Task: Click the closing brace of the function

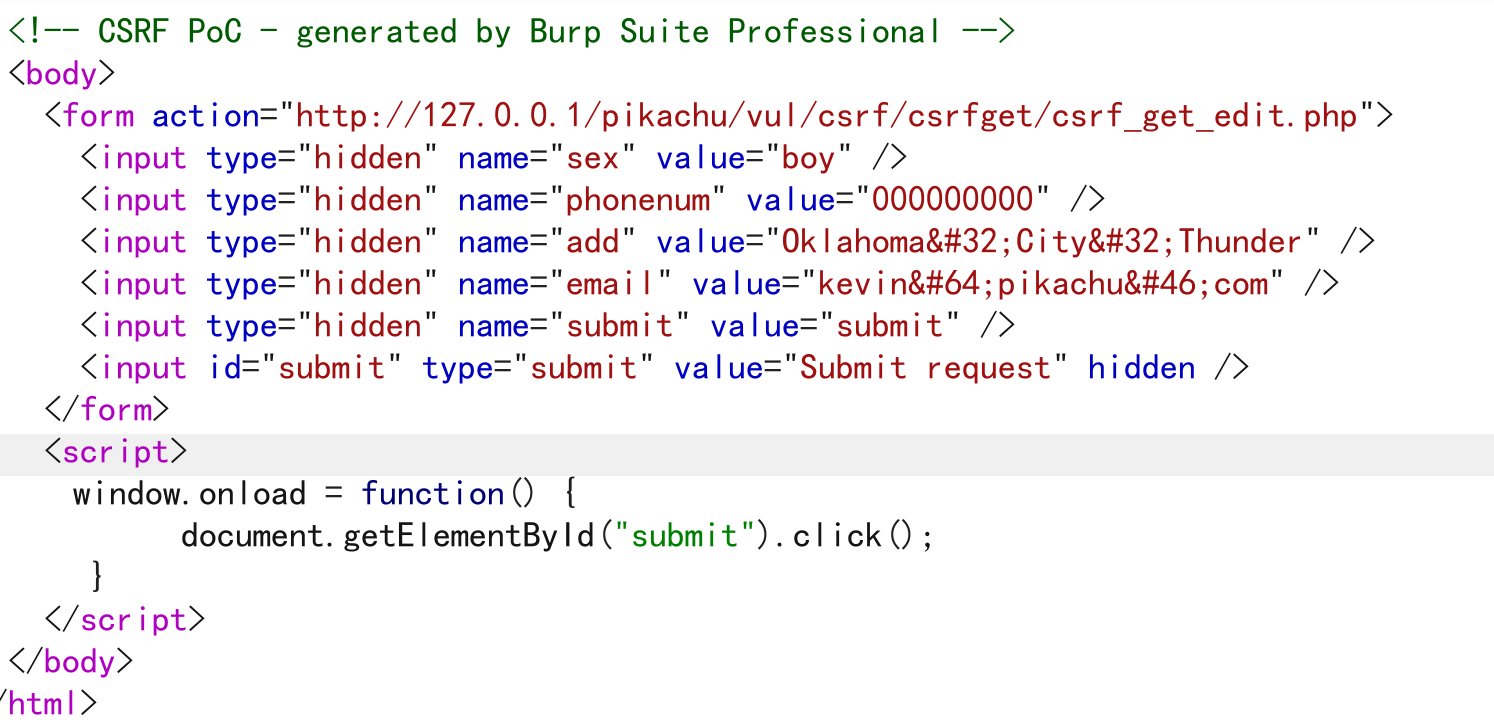Action: pos(97,577)
